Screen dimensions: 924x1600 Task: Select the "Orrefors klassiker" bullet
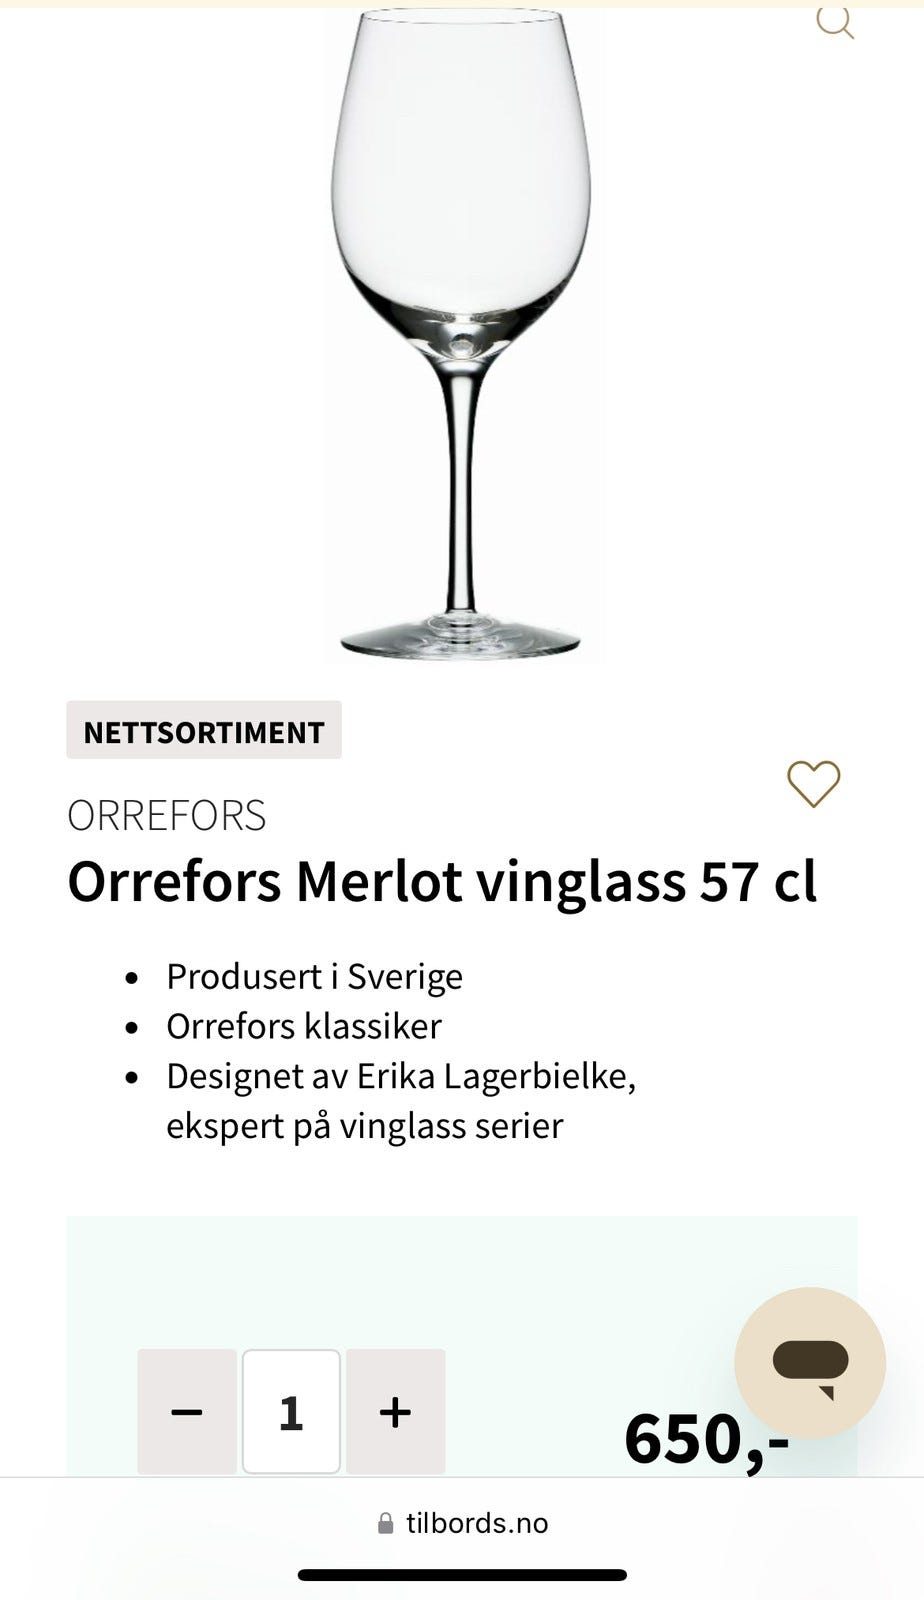click(x=304, y=1026)
